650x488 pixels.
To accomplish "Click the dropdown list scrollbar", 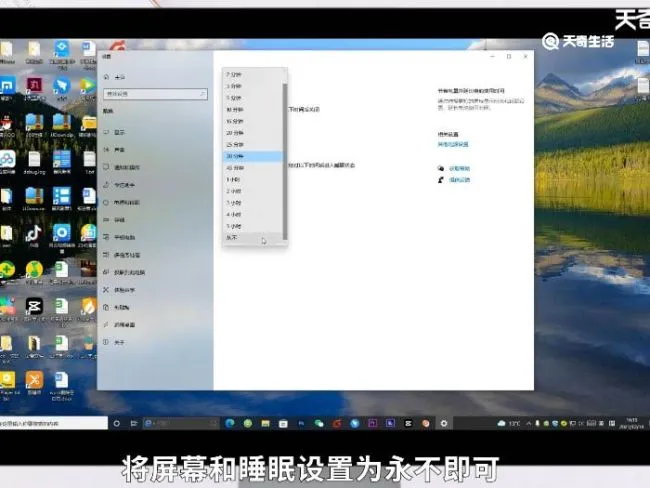I will coord(285,161).
